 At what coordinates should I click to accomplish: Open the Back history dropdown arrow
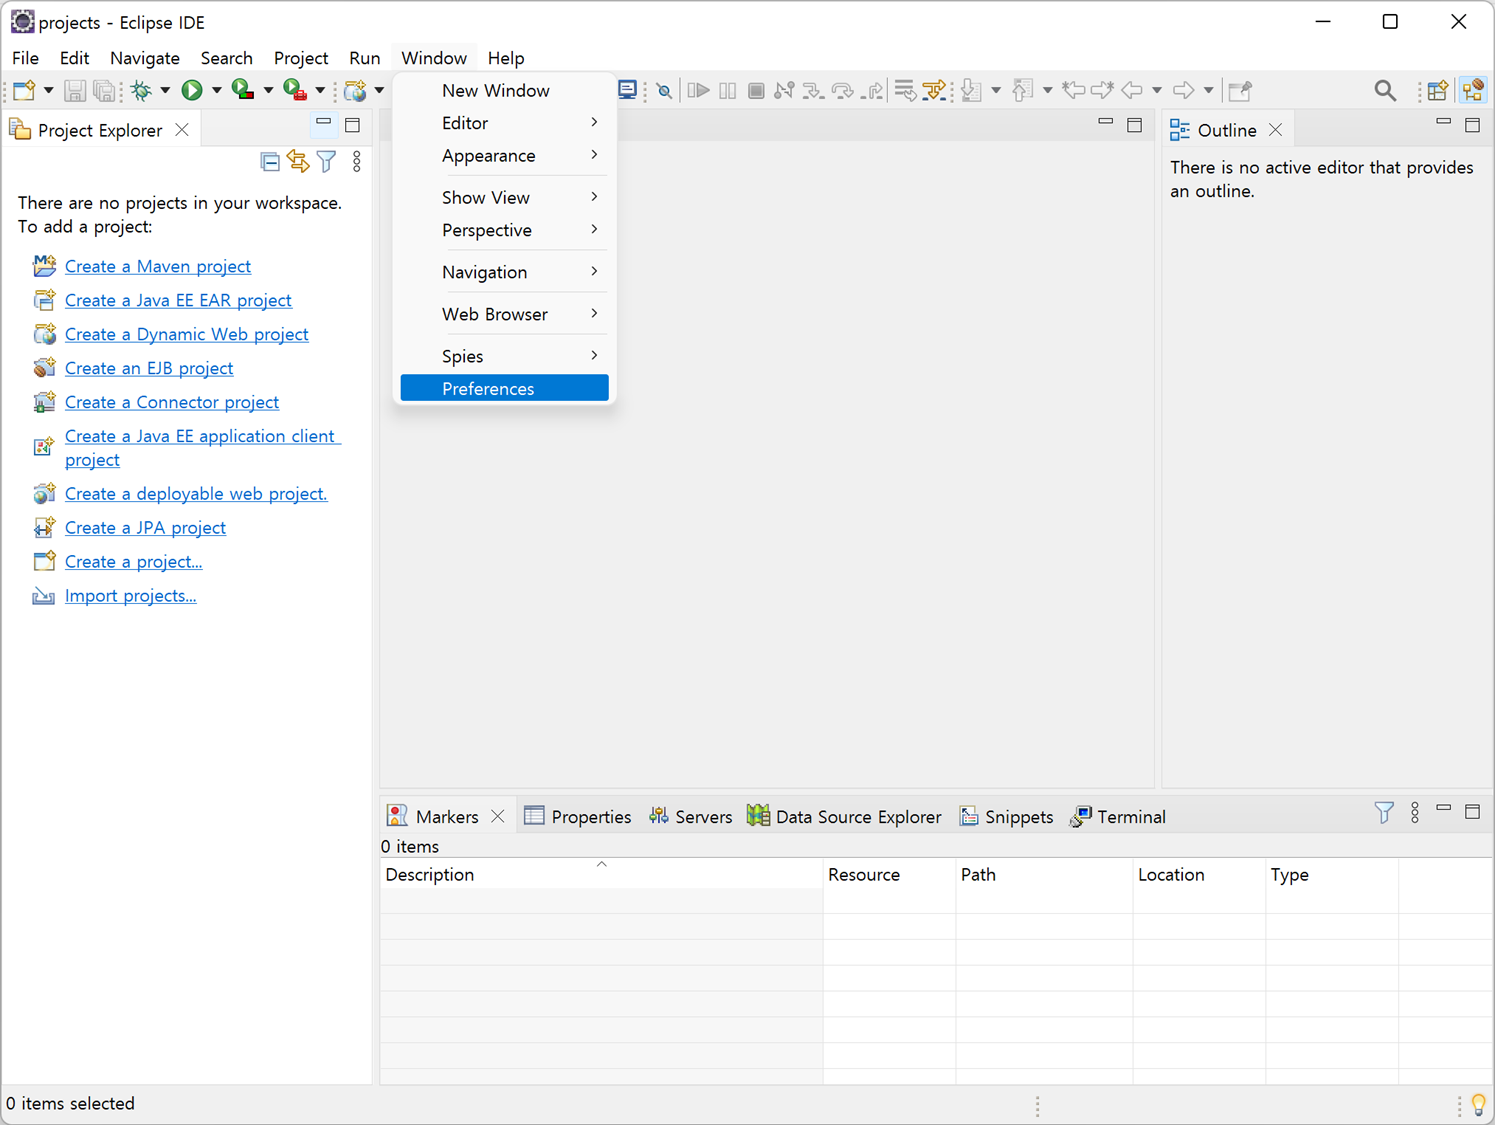pyautogui.click(x=1157, y=91)
